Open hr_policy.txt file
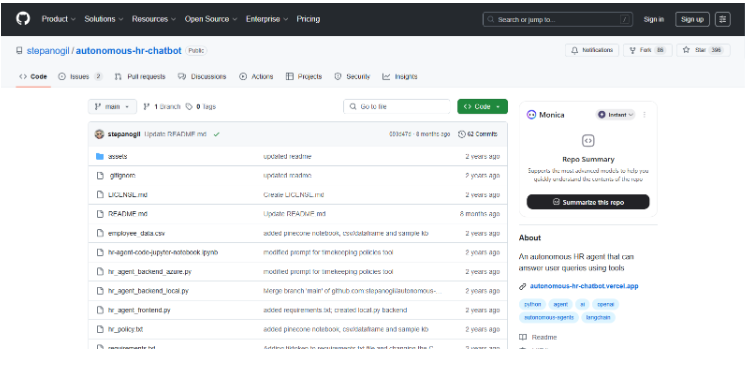This screenshot has width=745, height=378. point(125,329)
